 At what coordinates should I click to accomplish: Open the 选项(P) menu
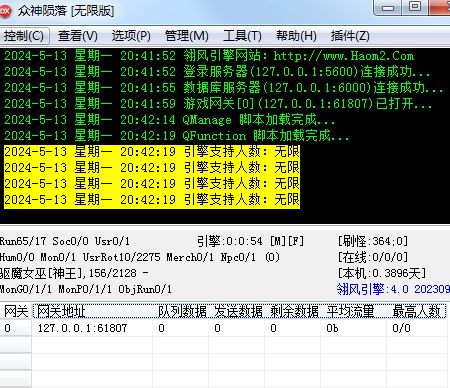point(131,36)
